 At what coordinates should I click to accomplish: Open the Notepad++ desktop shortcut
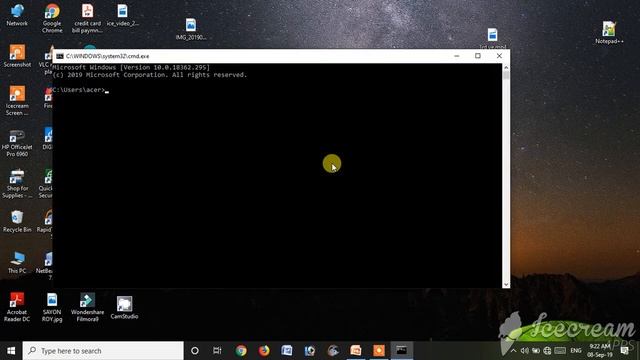coord(609,32)
